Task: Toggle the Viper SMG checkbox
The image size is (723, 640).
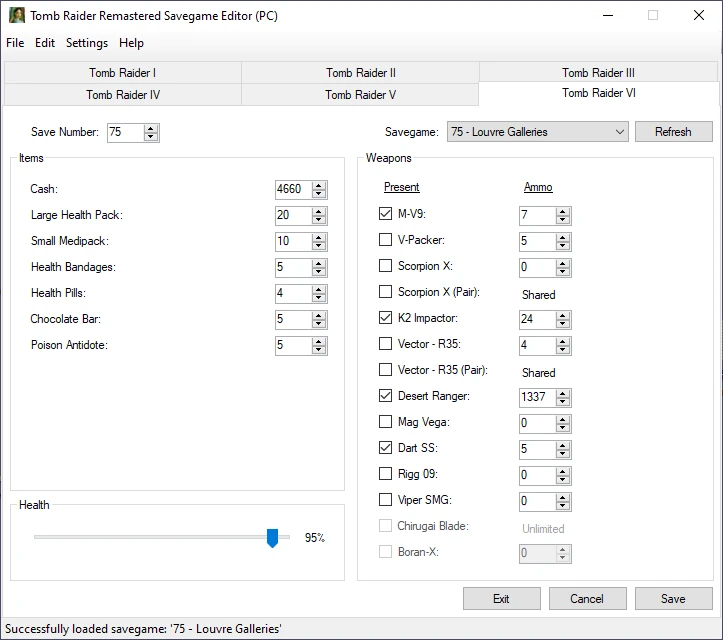Action: (x=386, y=500)
